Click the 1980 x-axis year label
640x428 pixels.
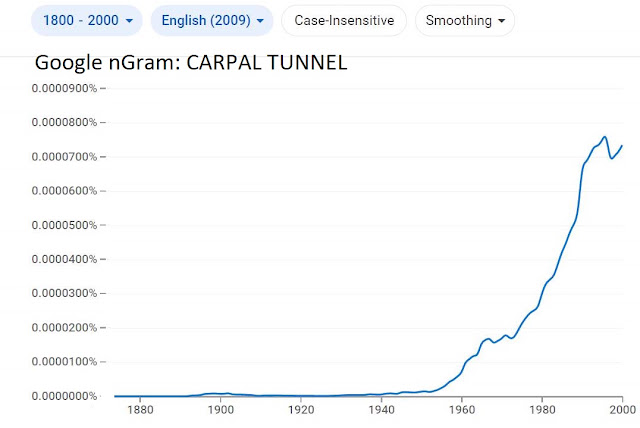click(x=542, y=409)
